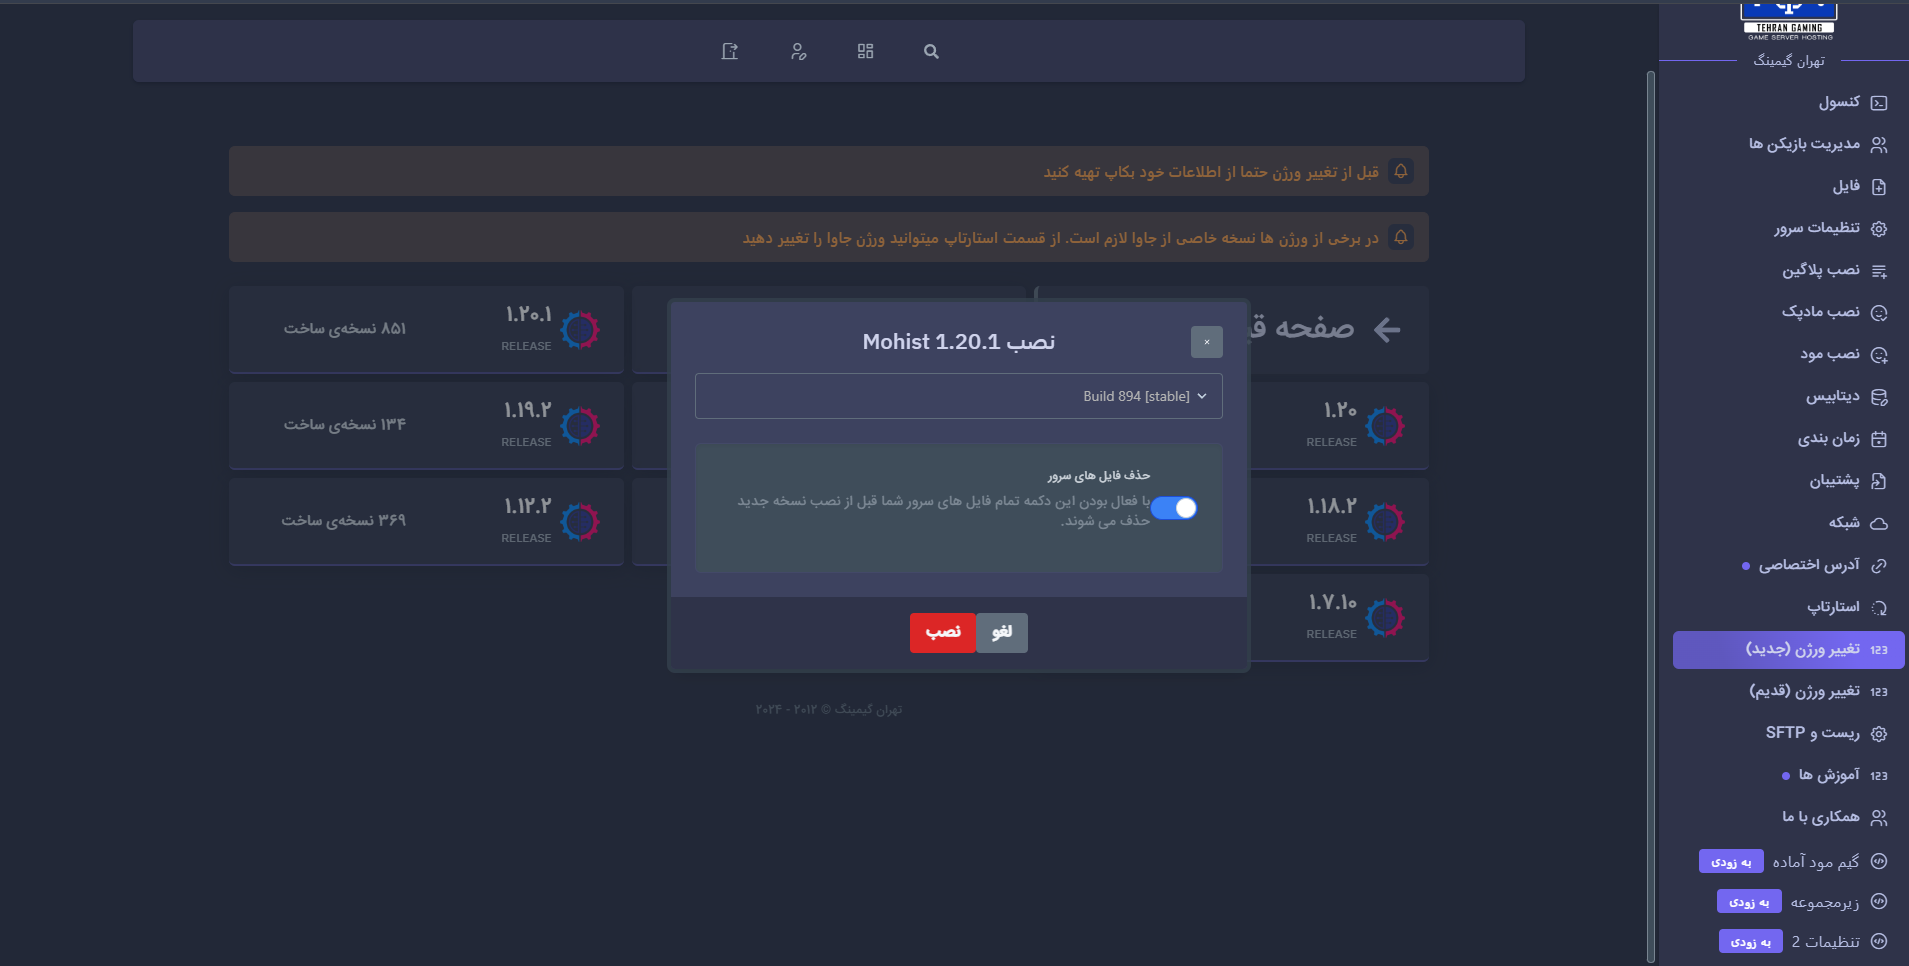The image size is (1909, 966).
Task: Click the bell icon on the Java warning
Action: (1401, 237)
